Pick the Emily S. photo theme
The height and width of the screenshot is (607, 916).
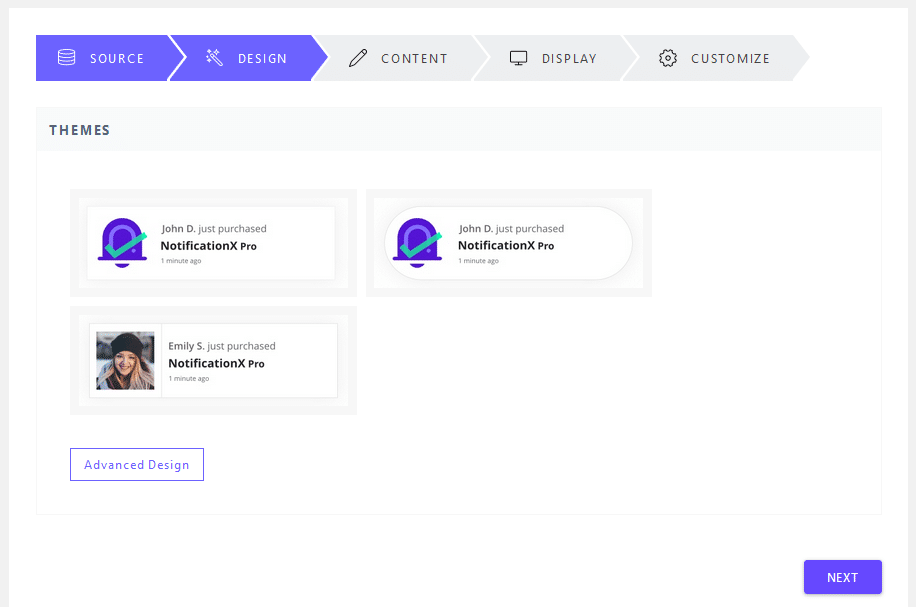click(213, 360)
